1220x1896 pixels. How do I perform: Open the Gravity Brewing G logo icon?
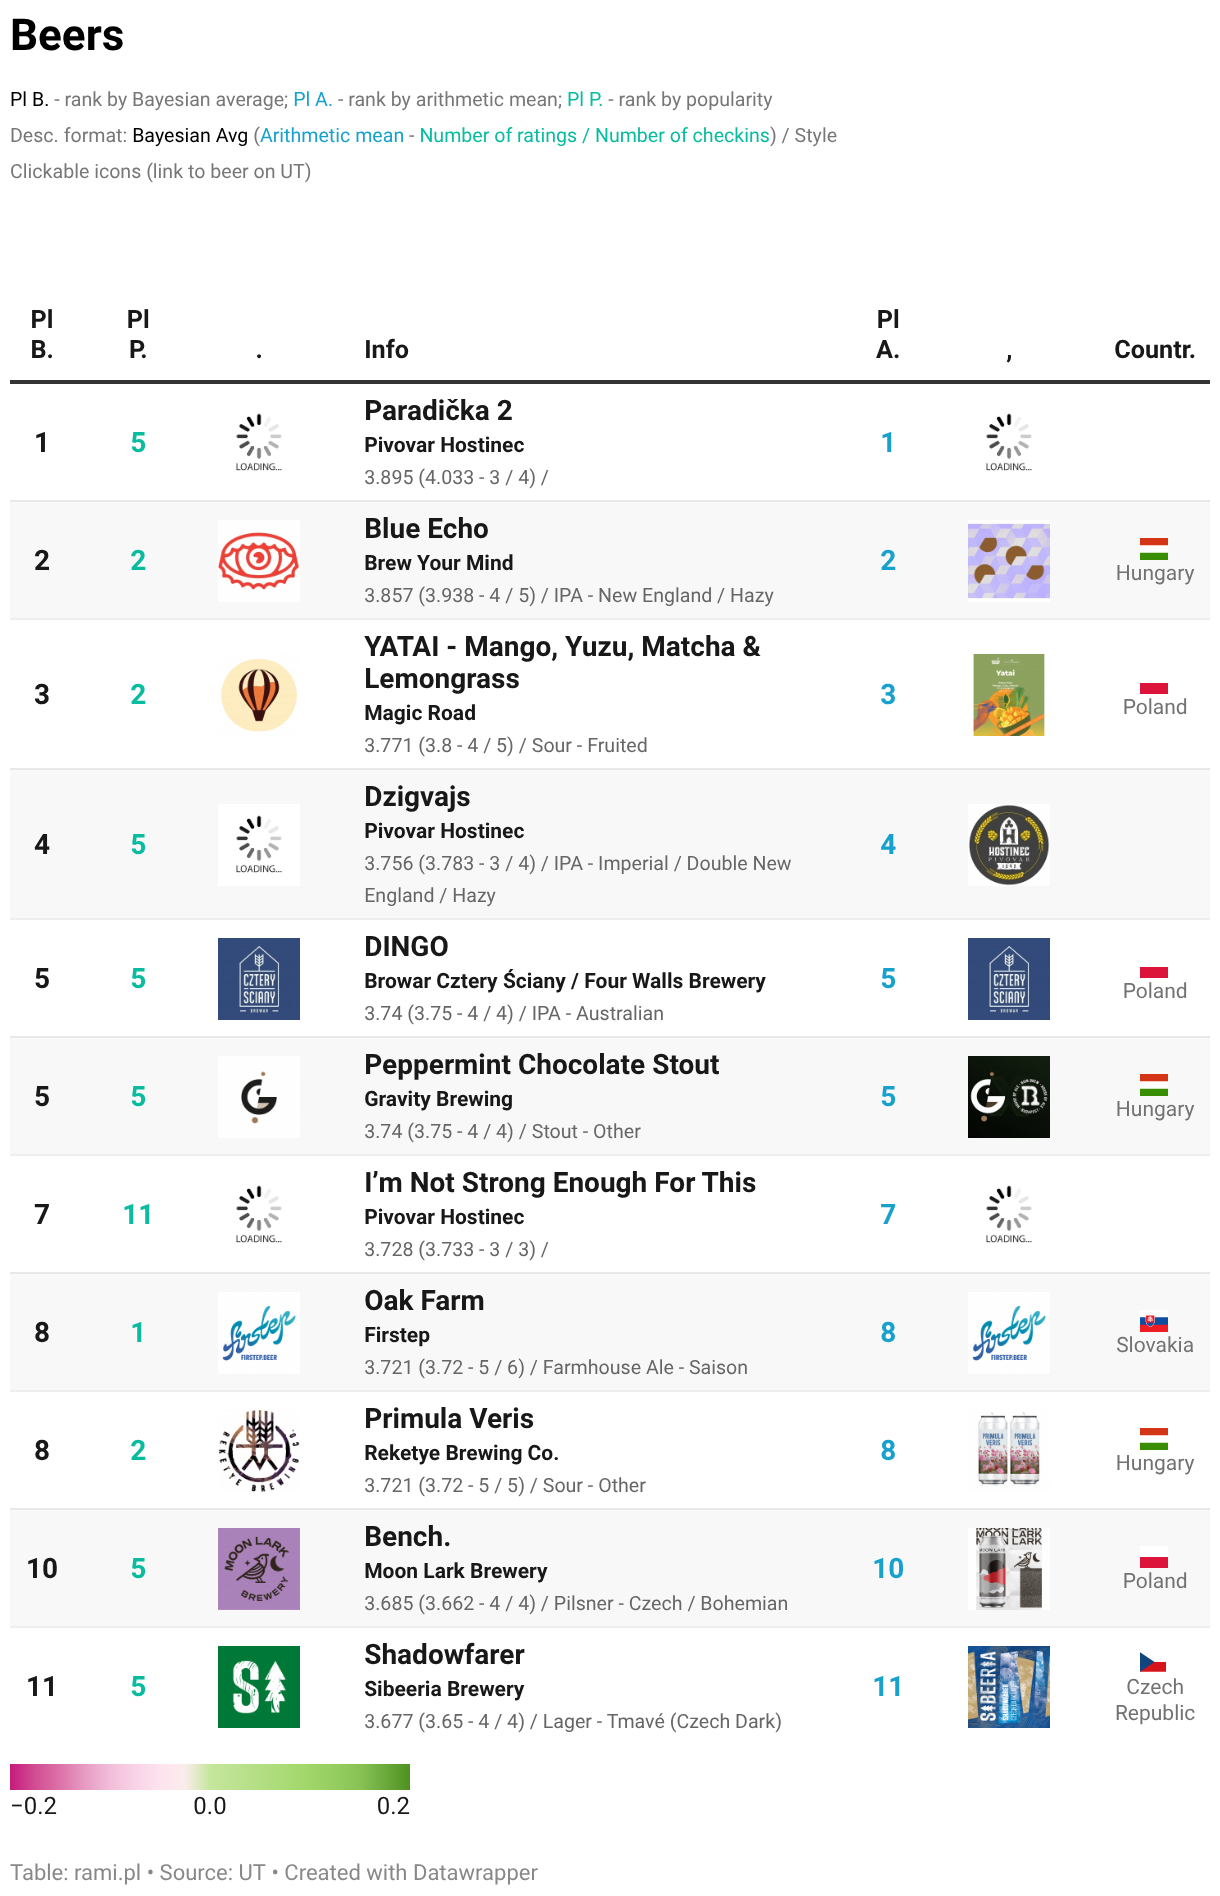(259, 1097)
